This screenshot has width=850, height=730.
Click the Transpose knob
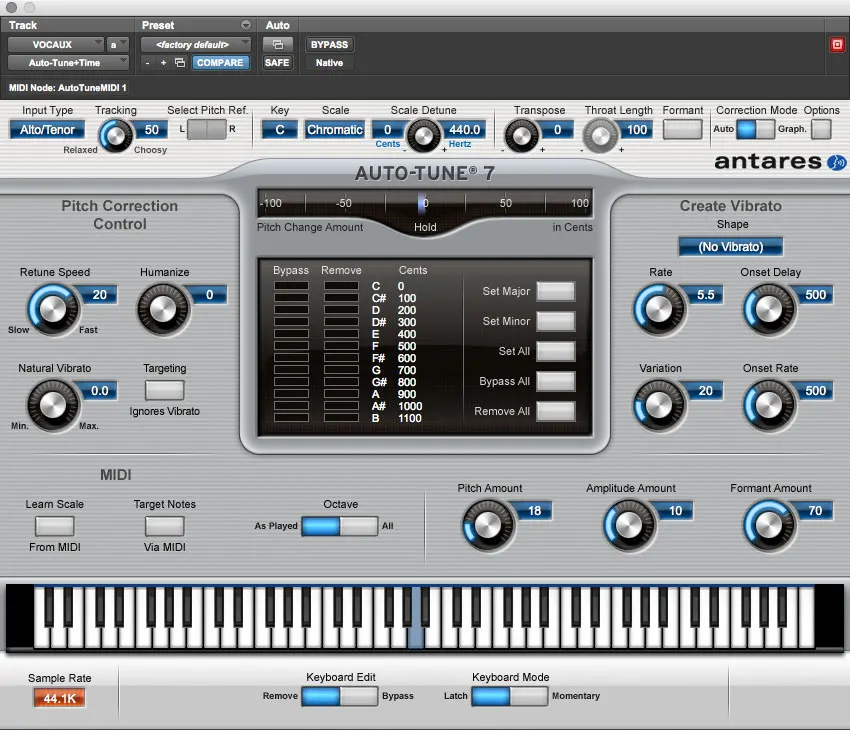click(x=521, y=135)
